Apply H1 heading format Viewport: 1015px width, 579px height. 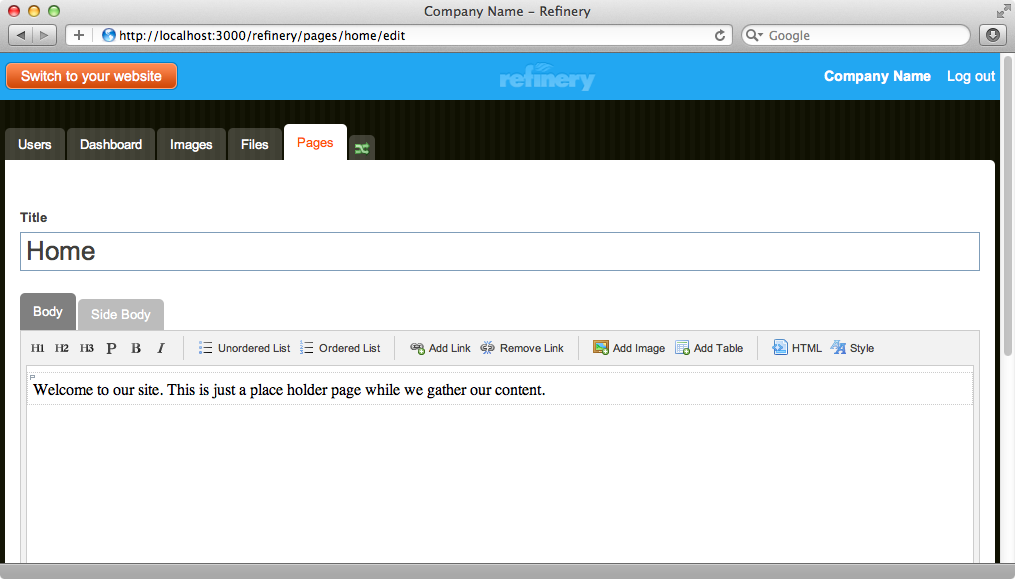point(38,348)
